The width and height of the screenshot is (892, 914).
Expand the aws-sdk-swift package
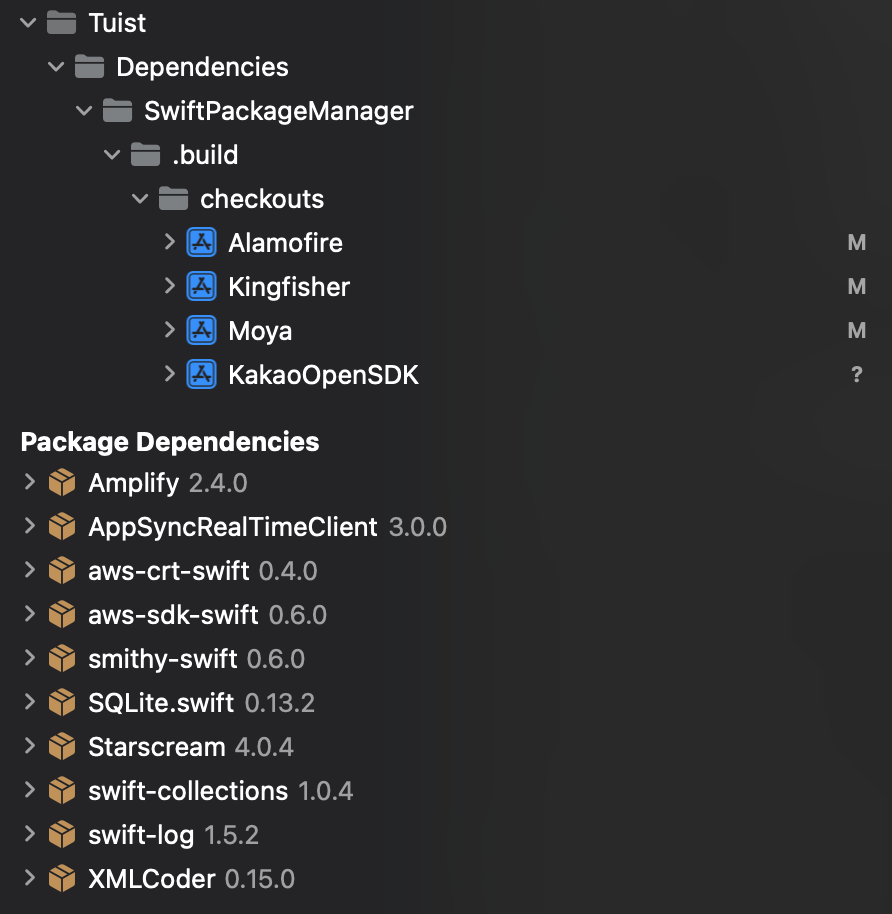click(30, 614)
